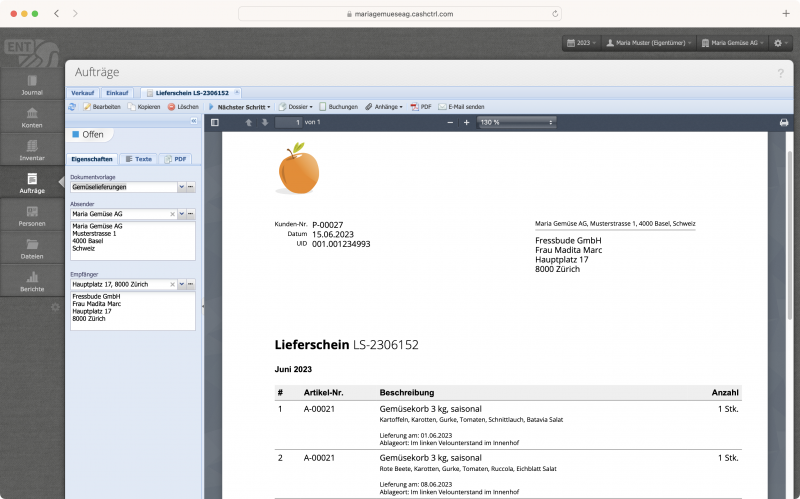
Task: Open Buchungen from the toolbar
Action: [338, 107]
